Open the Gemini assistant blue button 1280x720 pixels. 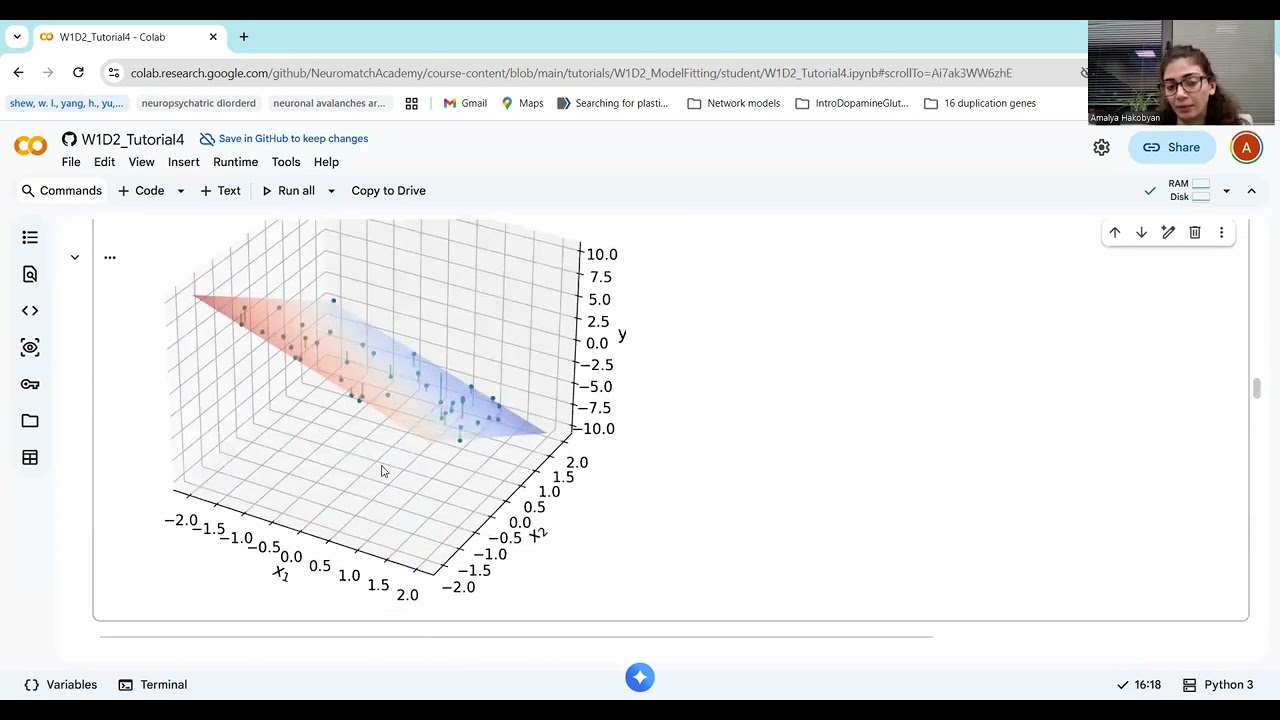640,677
